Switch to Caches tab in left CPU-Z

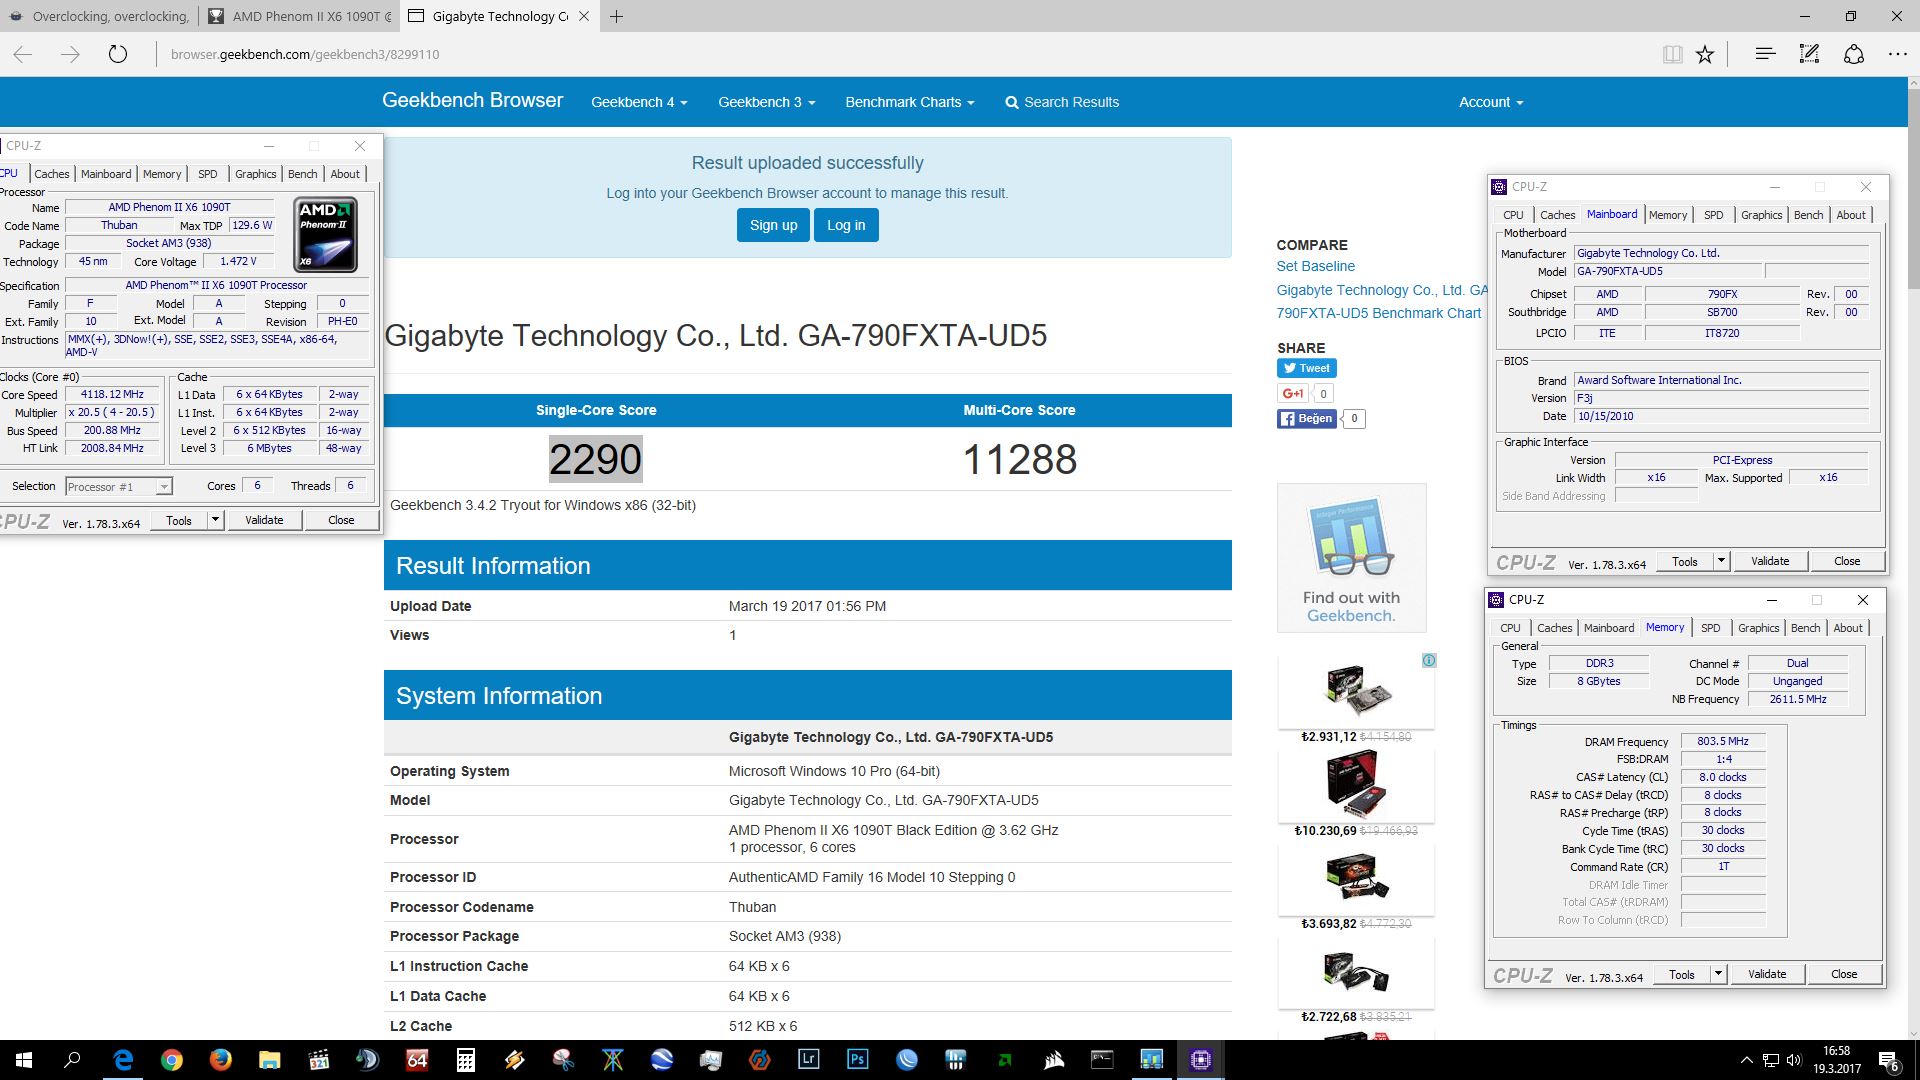pos(52,174)
